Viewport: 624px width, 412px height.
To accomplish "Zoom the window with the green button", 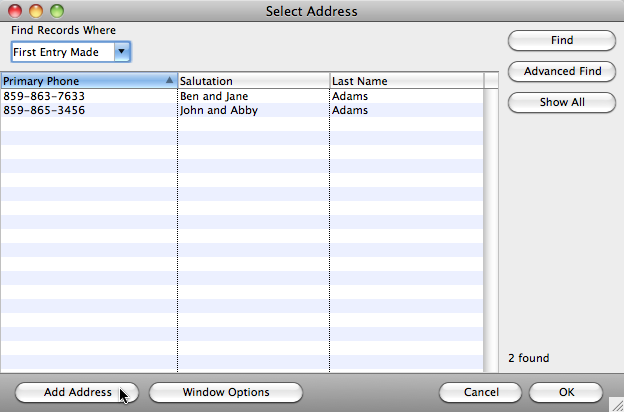I will click(55, 11).
